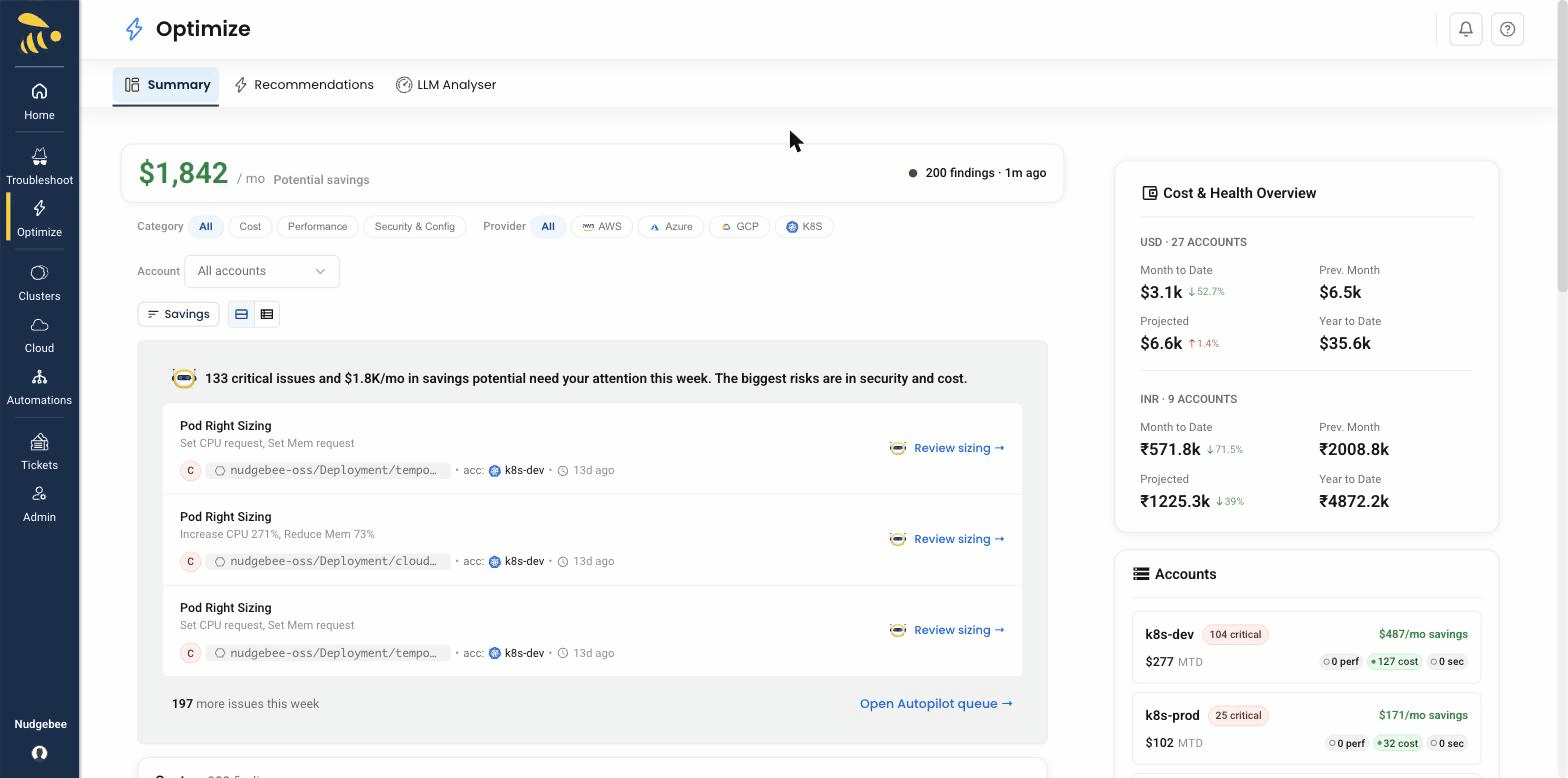Open notifications bell
Screen dimensions: 1568x778
1465,29
